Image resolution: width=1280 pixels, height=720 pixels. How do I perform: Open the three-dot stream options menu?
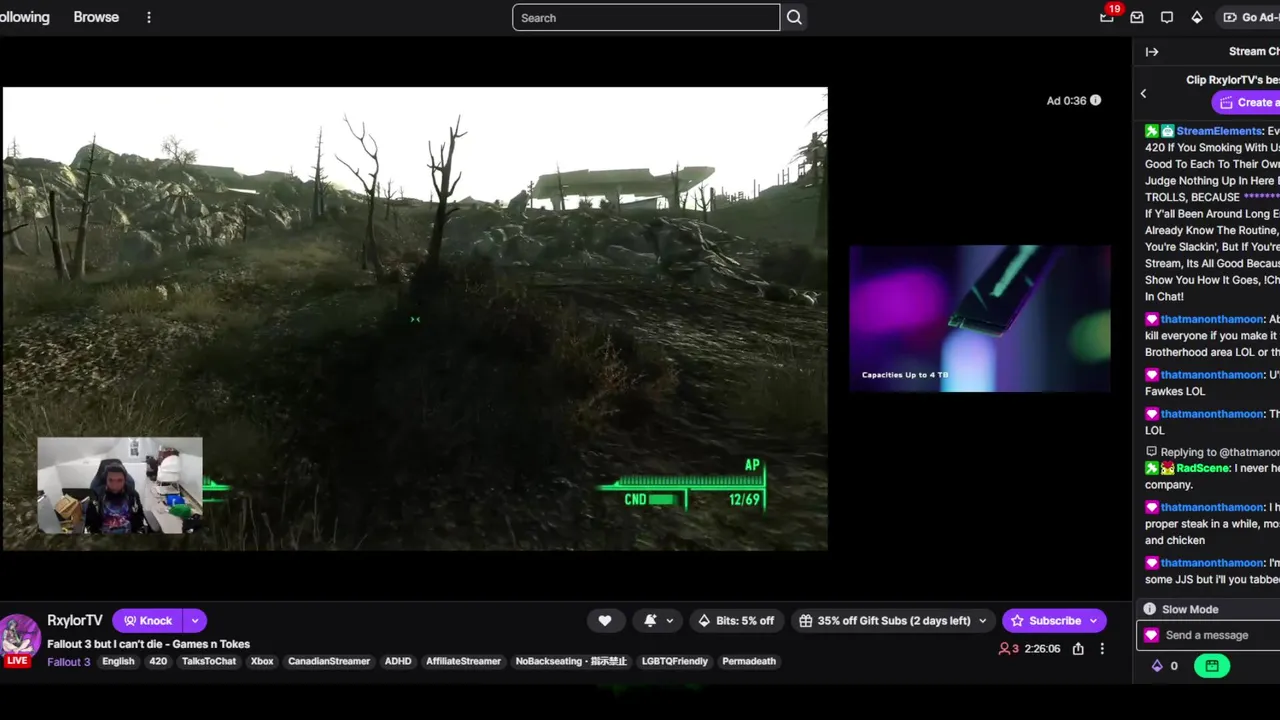(x=1102, y=648)
